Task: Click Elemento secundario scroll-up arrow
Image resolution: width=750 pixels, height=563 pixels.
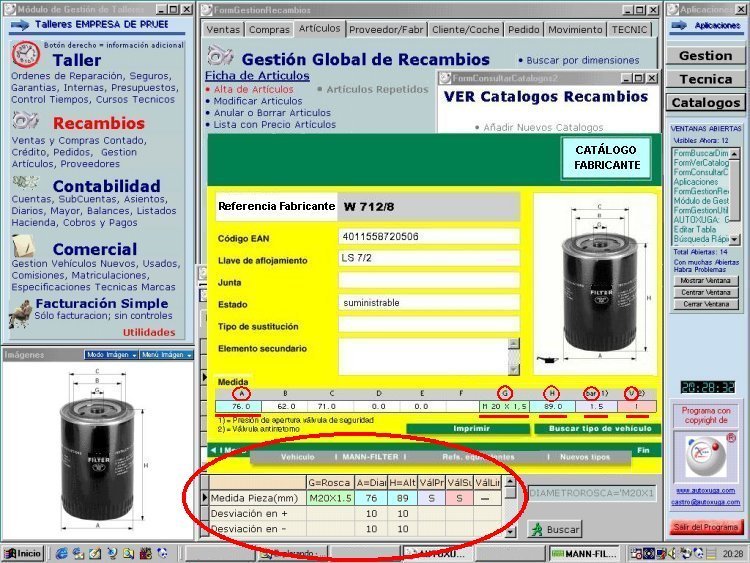Action: click(x=514, y=343)
